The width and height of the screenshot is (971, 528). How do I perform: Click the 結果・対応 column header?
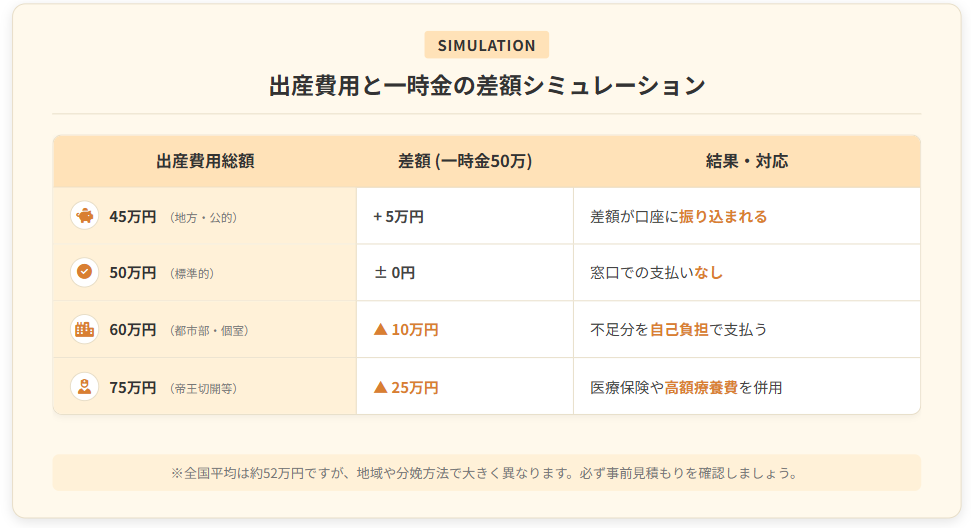(x=747, y=161)
